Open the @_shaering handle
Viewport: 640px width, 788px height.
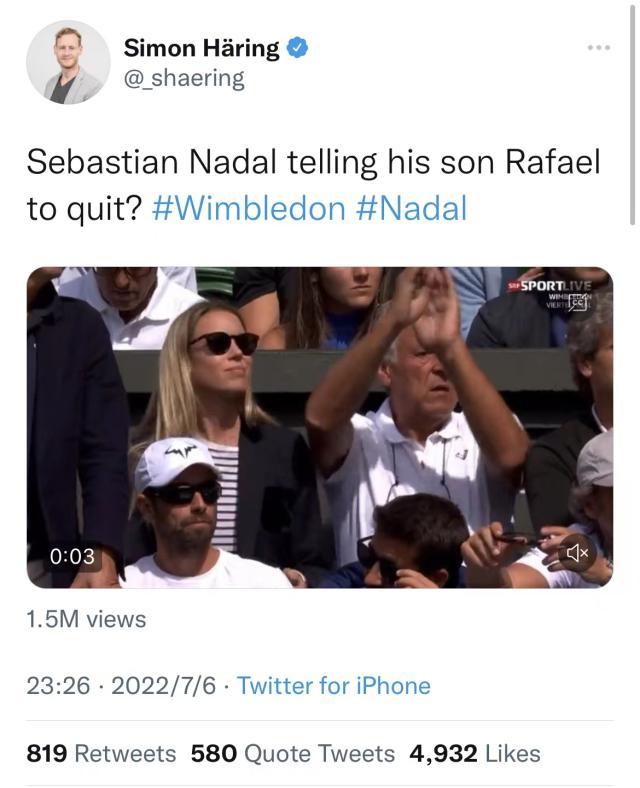[x=183, y=79]
